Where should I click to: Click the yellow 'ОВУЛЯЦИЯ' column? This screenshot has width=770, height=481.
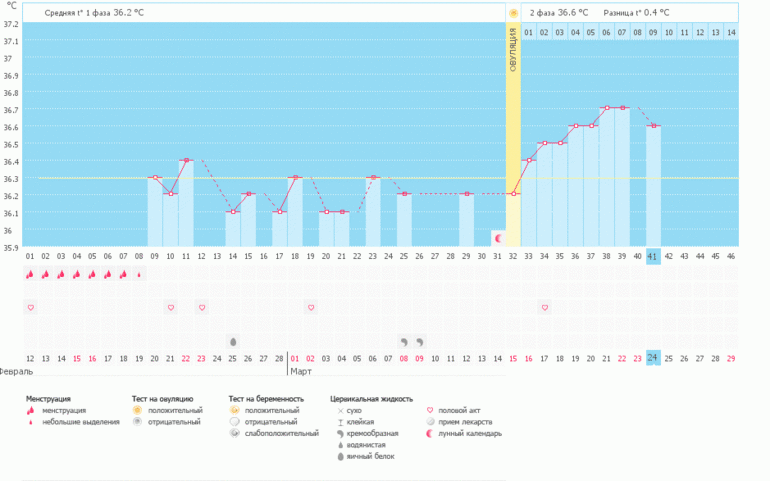(x=513, y=130)
